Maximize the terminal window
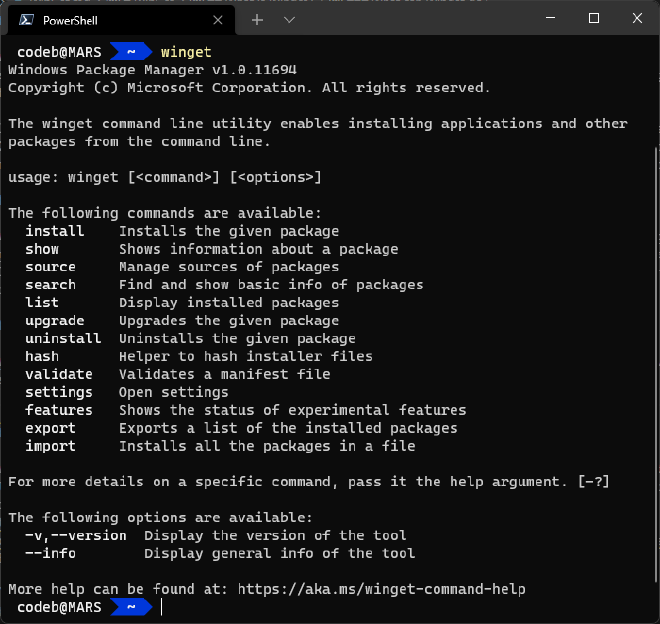This screenshot has height=624, width=660. (594, 18)
